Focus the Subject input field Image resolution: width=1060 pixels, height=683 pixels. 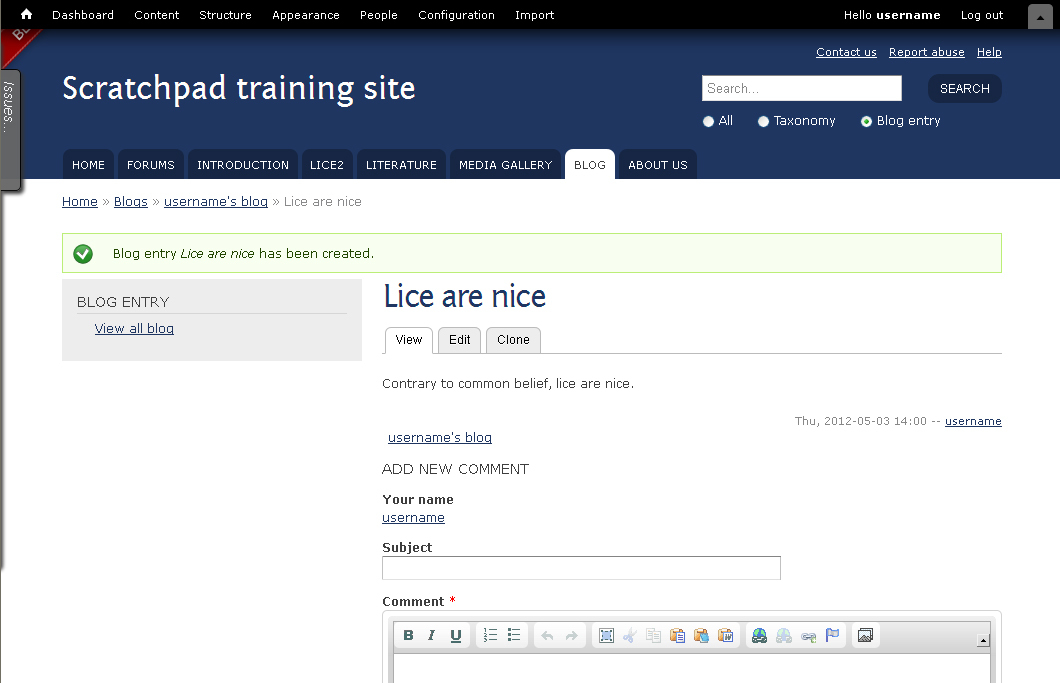coord(581,568)
